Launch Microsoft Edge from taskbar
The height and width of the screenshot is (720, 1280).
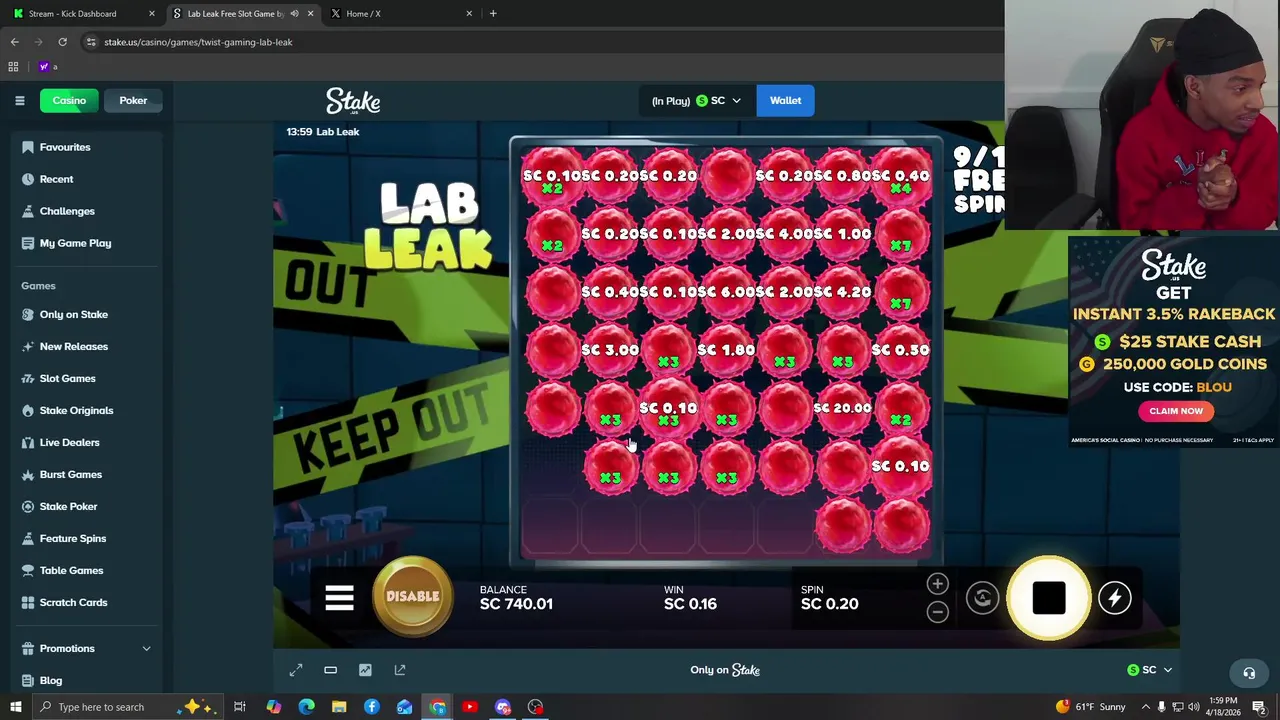pyautogui.click(x=306, y=707)
